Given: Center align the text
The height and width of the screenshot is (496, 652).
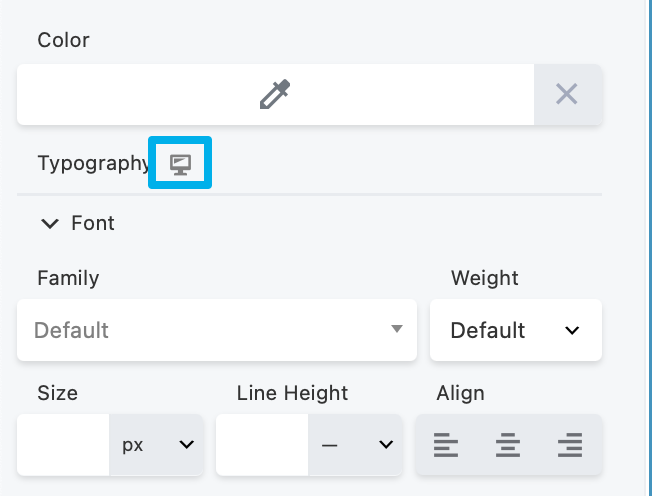Looking at the screenshot, I should pos(508,445).
